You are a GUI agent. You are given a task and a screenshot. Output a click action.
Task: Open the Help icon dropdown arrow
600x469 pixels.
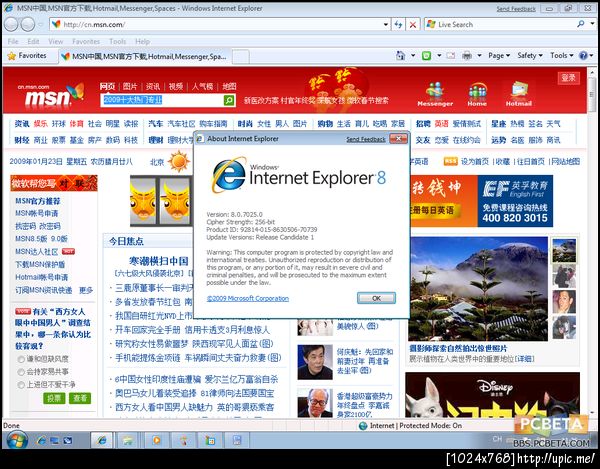tap(591, 56)
